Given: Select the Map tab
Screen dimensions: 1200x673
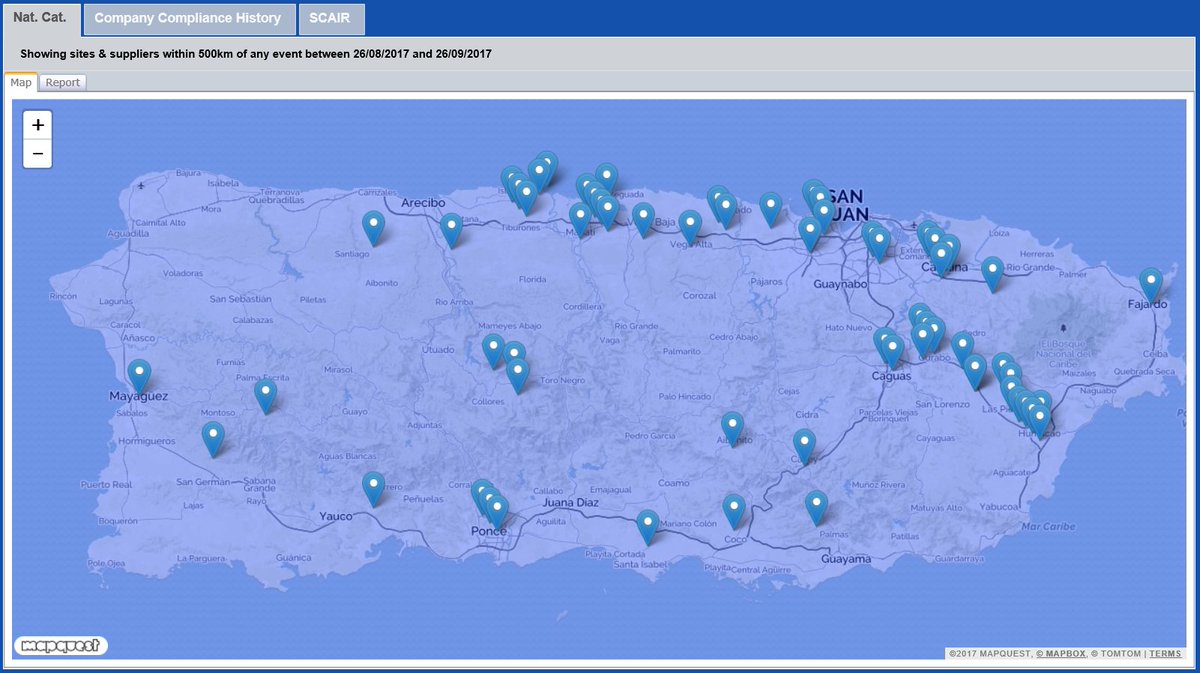Looking at the screenshot, I should point(21,82).
